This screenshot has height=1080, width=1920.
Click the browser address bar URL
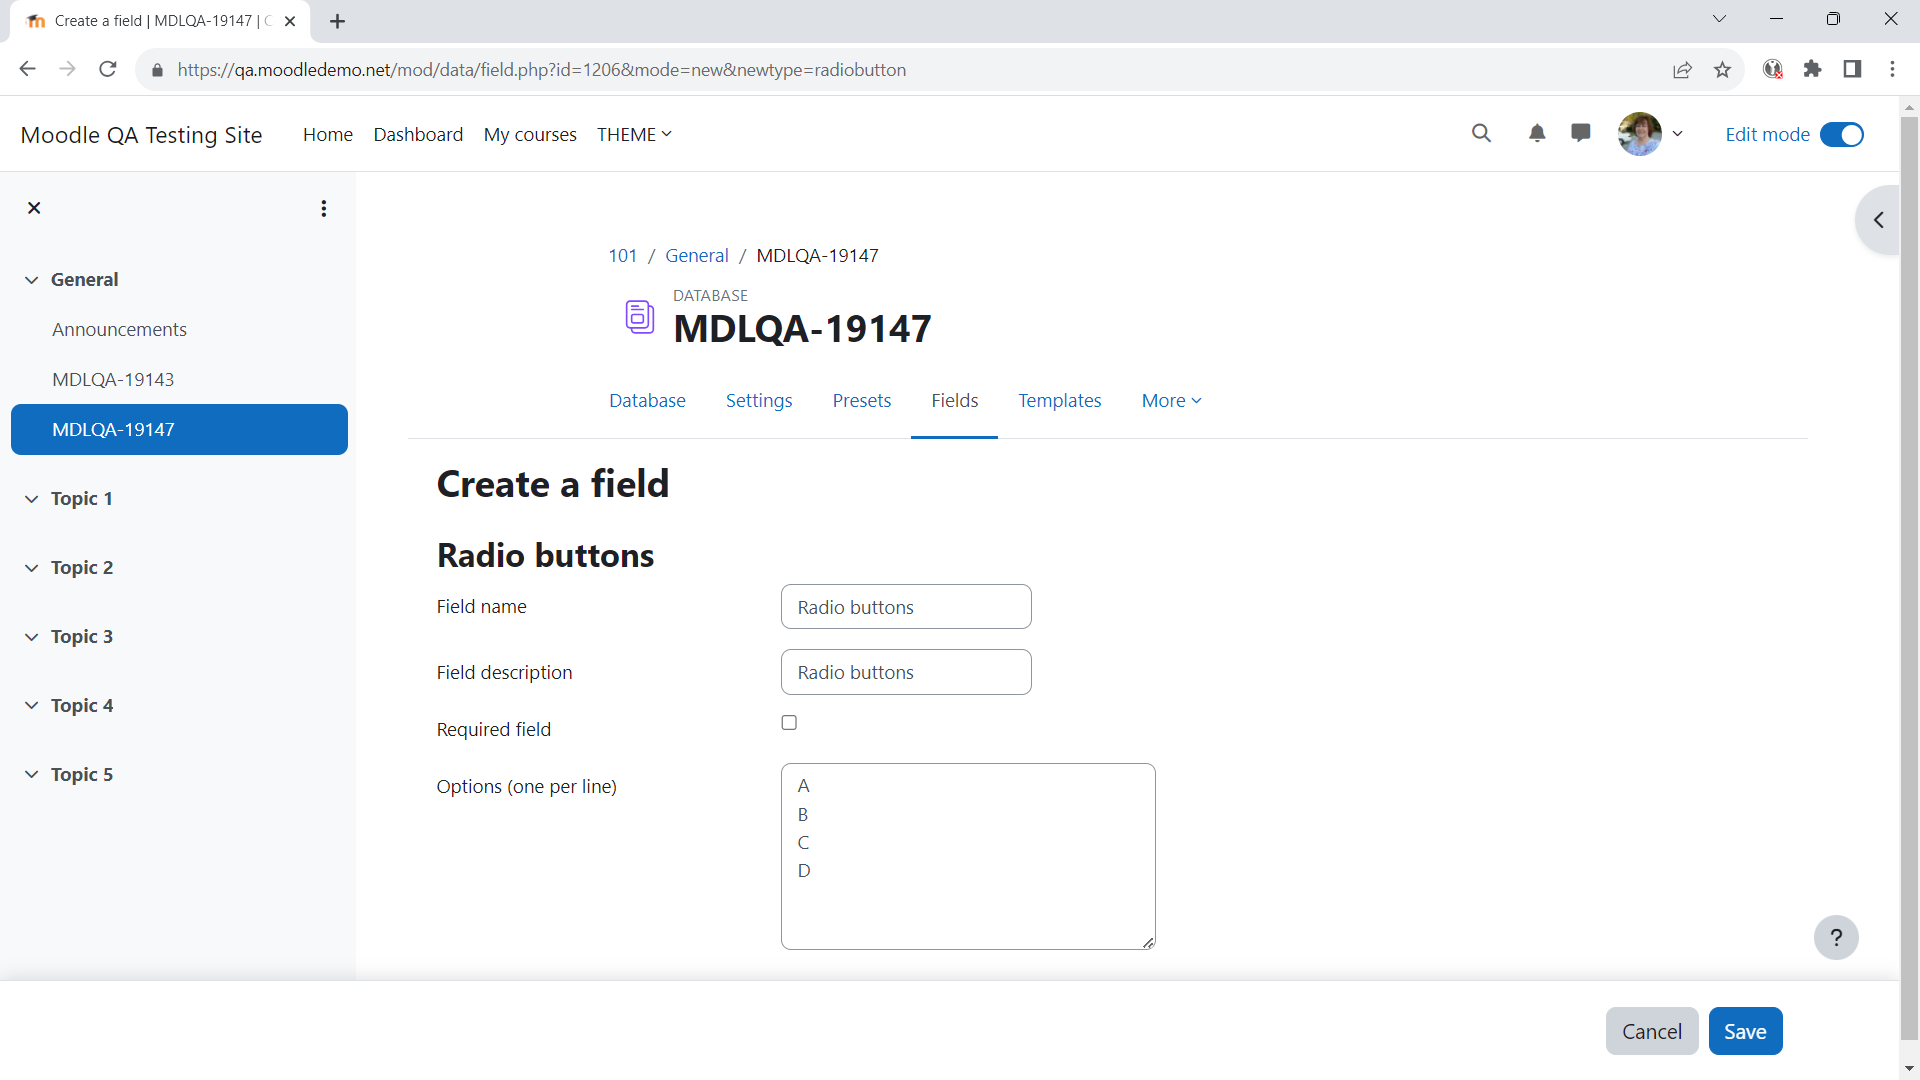541,70
